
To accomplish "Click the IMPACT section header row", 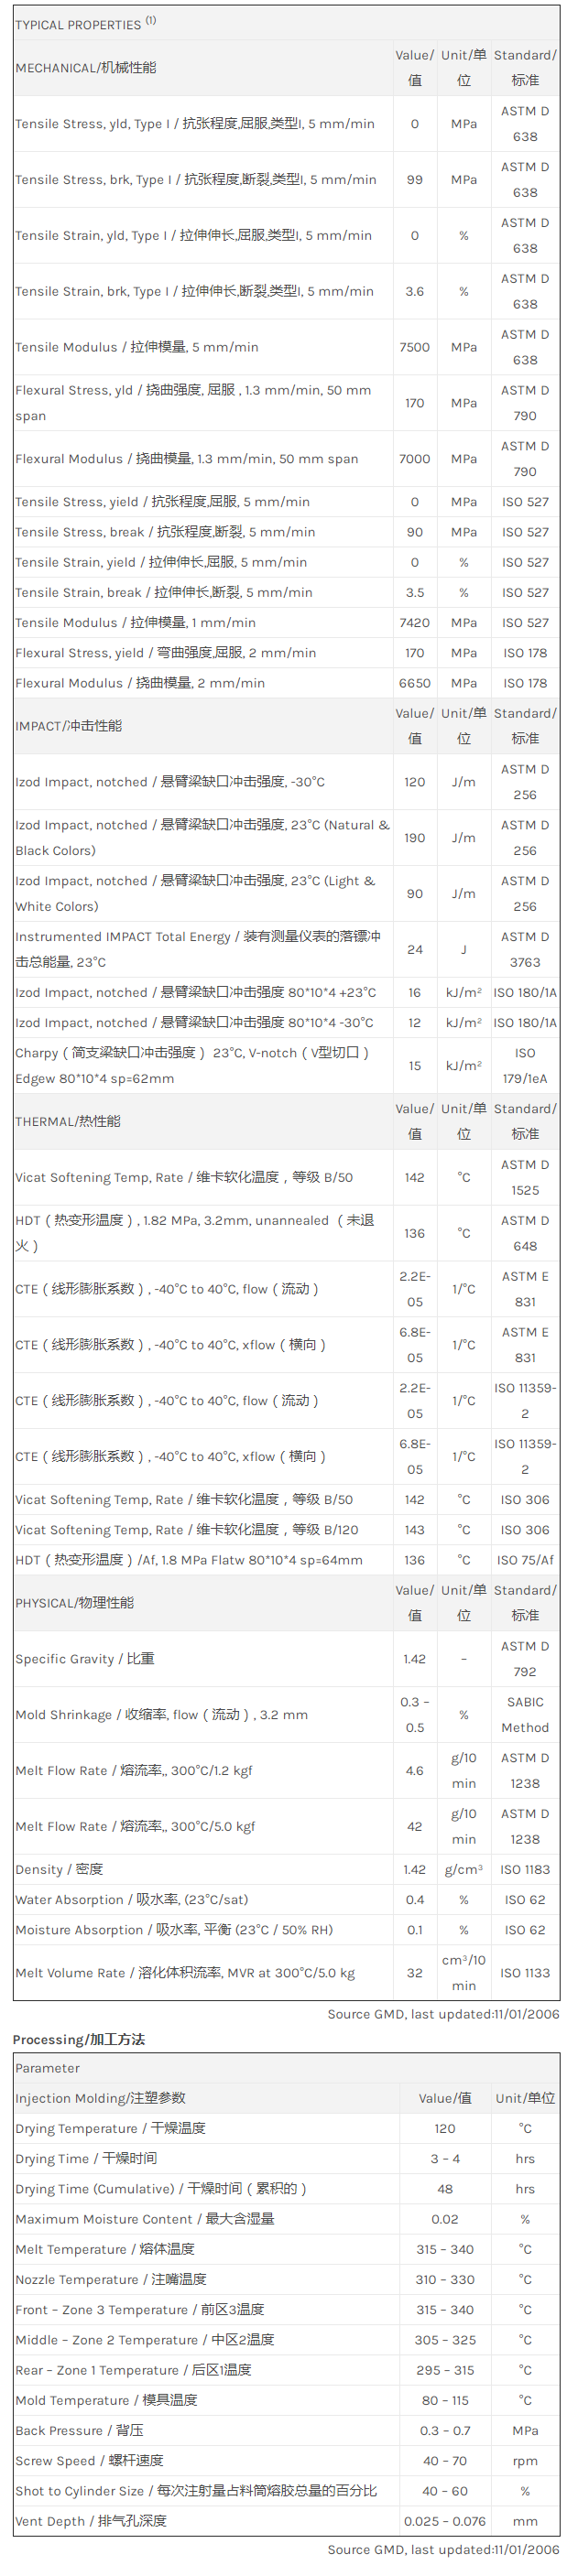I will [69, 726].
